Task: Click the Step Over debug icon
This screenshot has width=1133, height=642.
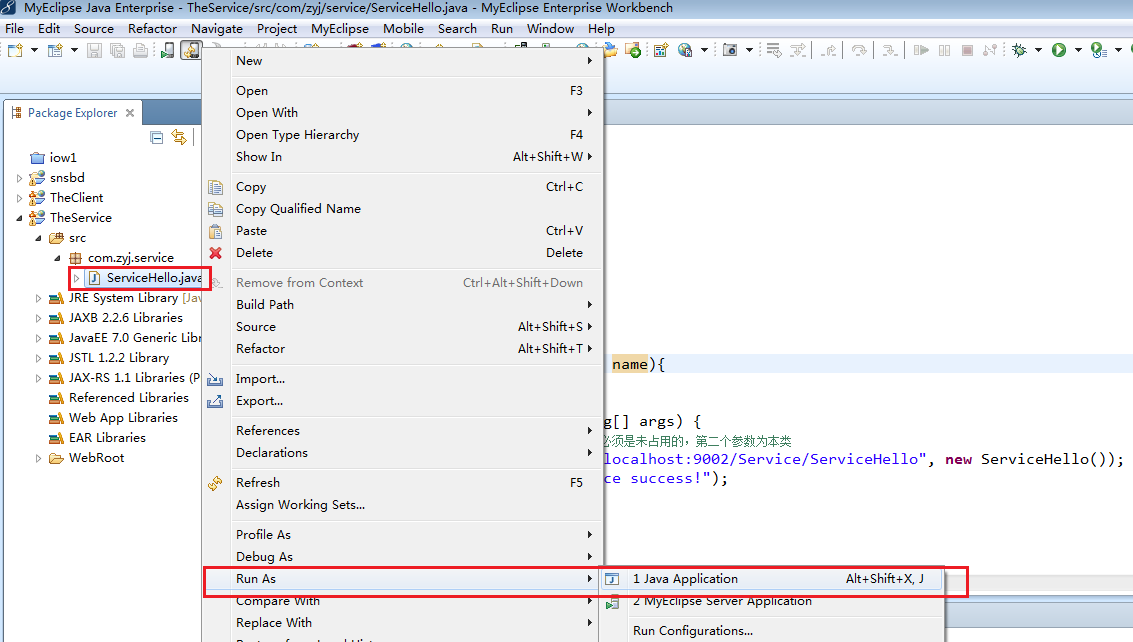Action: [858, 50]
